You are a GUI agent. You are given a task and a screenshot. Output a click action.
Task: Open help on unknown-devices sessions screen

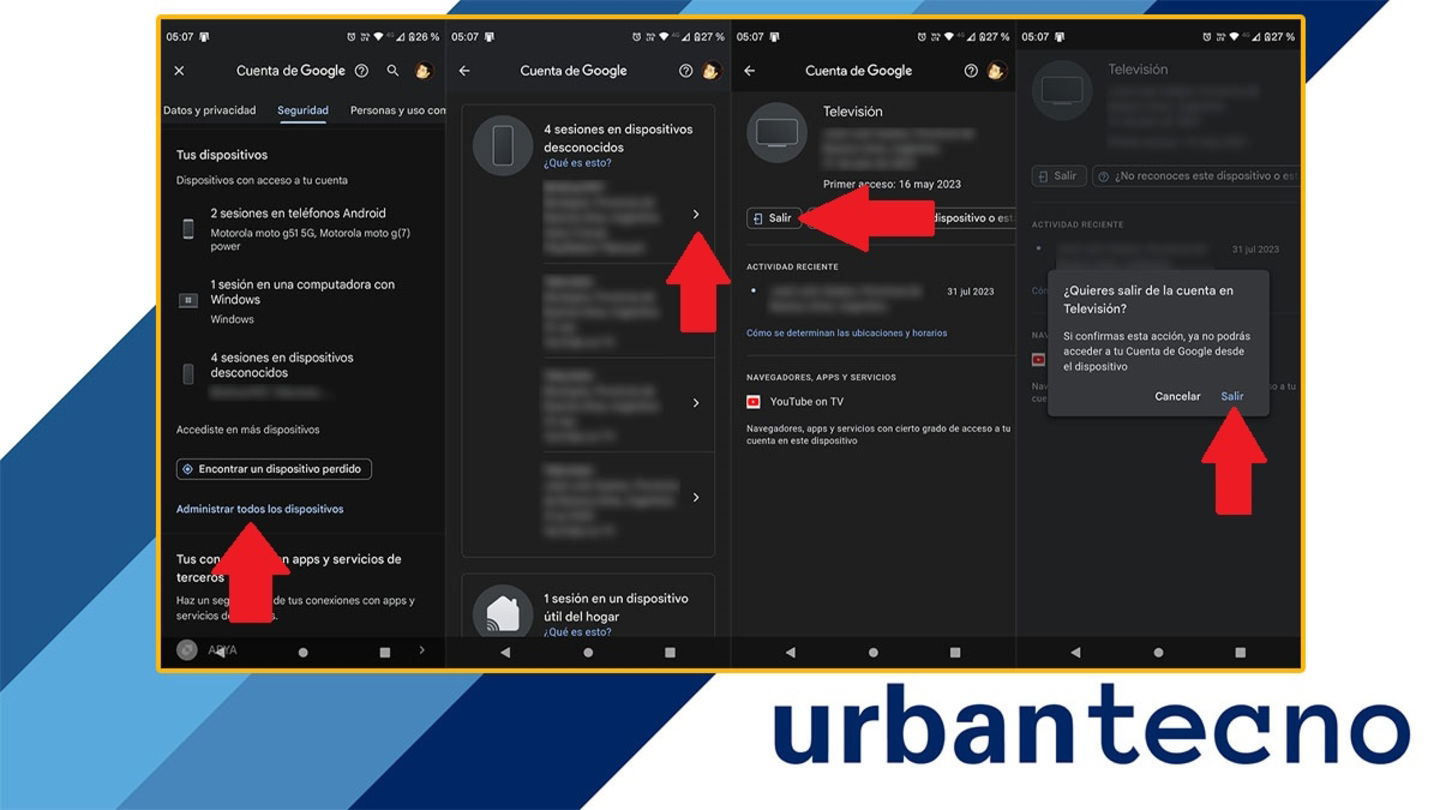click(x=685, y=71)
